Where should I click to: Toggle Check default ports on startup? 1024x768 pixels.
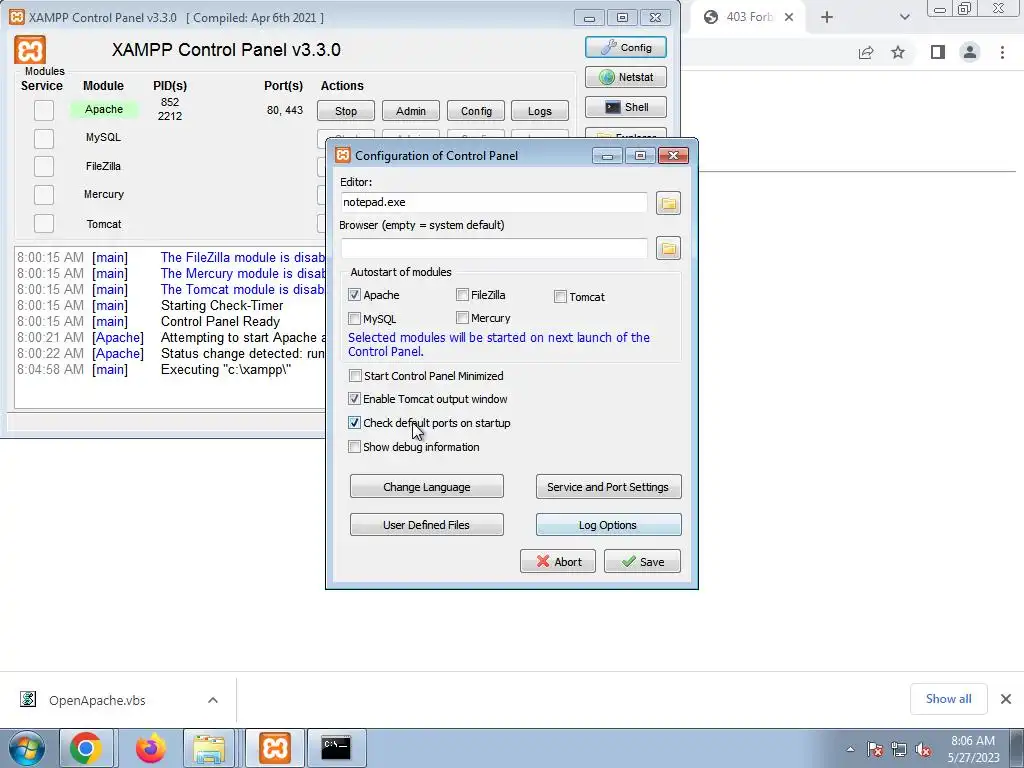tap(355, 423)
